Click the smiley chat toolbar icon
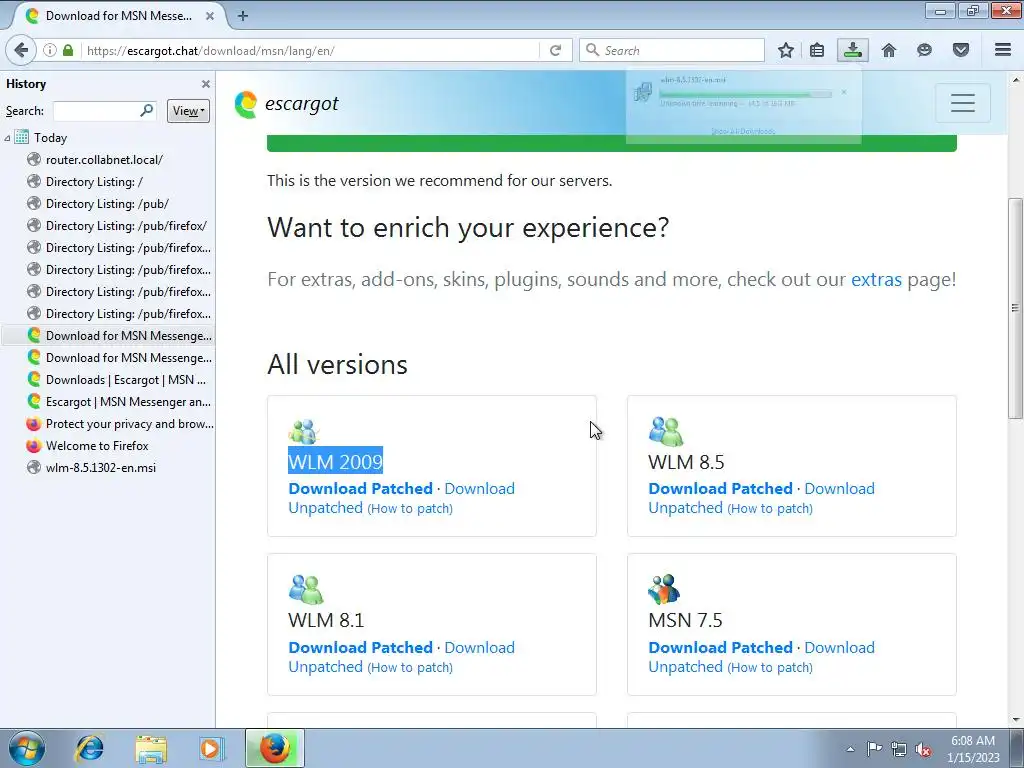The height and width of the screenshot is (768, 1024). [x=924, y=50]
